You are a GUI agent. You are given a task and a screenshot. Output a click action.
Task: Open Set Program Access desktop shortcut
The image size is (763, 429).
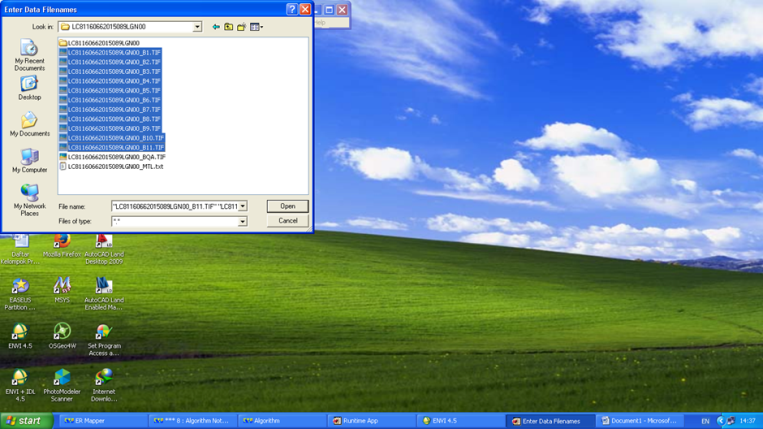point(104,340)
